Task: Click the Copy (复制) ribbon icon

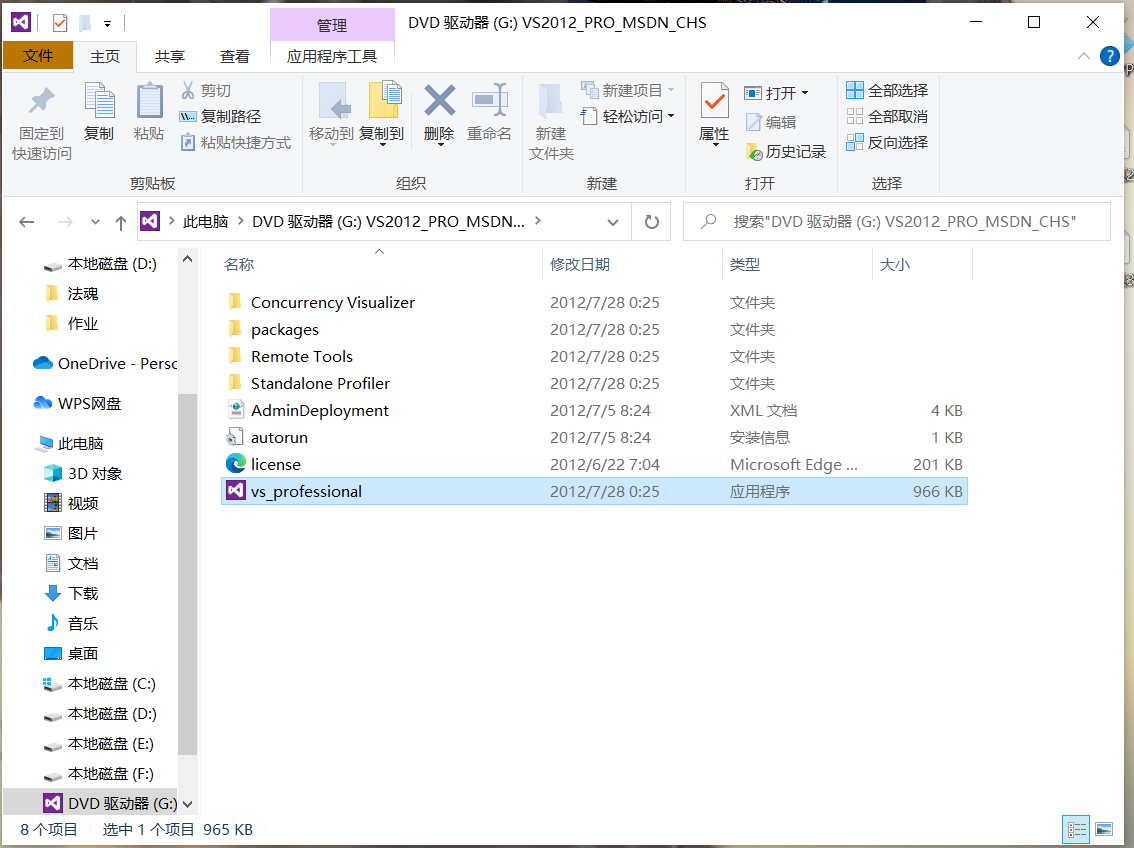Action: click(99, 100)
